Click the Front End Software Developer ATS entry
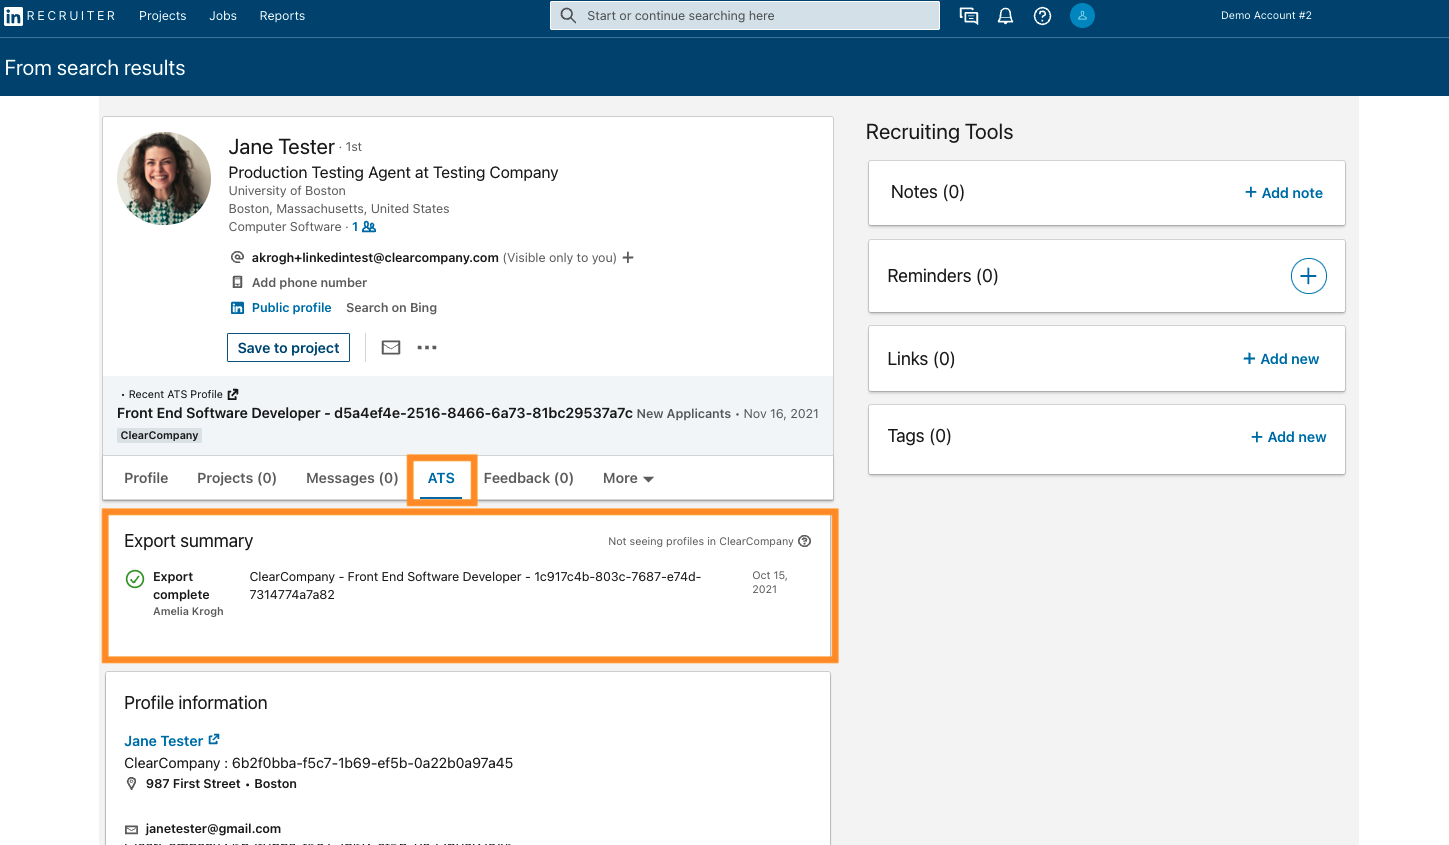Screen dimensions: 1449x845 [x=375, y=413]
